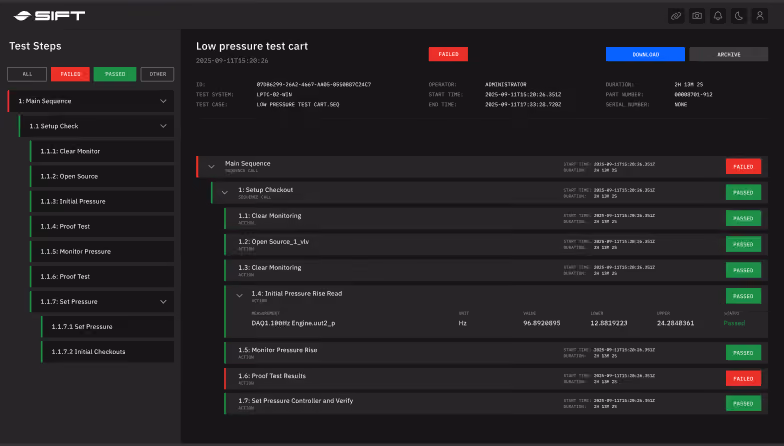Open notifications bell
This screenshot has width=784, height=446.
tap(718, 16)
